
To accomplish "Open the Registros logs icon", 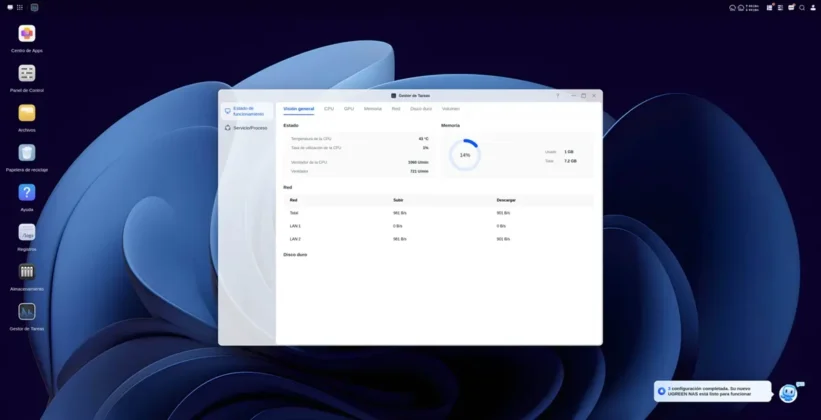I will click(x=27, y=232).
